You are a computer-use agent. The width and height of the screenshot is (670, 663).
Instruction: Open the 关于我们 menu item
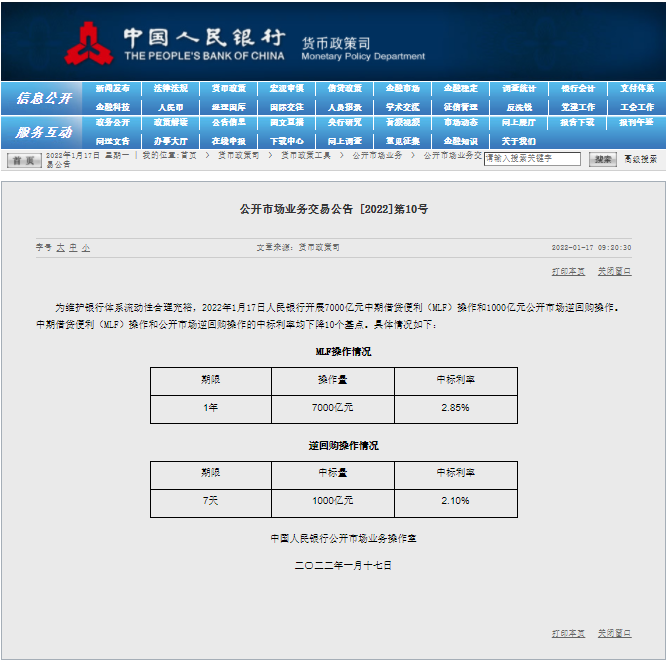click(x=519, y=141)
